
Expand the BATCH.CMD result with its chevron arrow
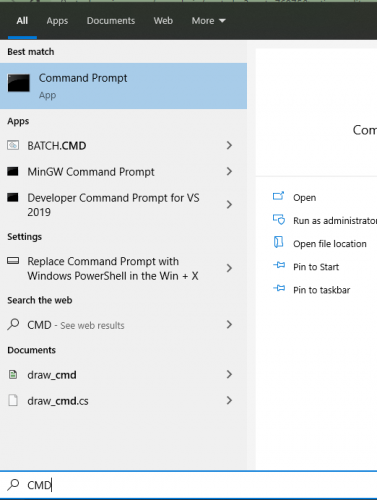point(229,145)
